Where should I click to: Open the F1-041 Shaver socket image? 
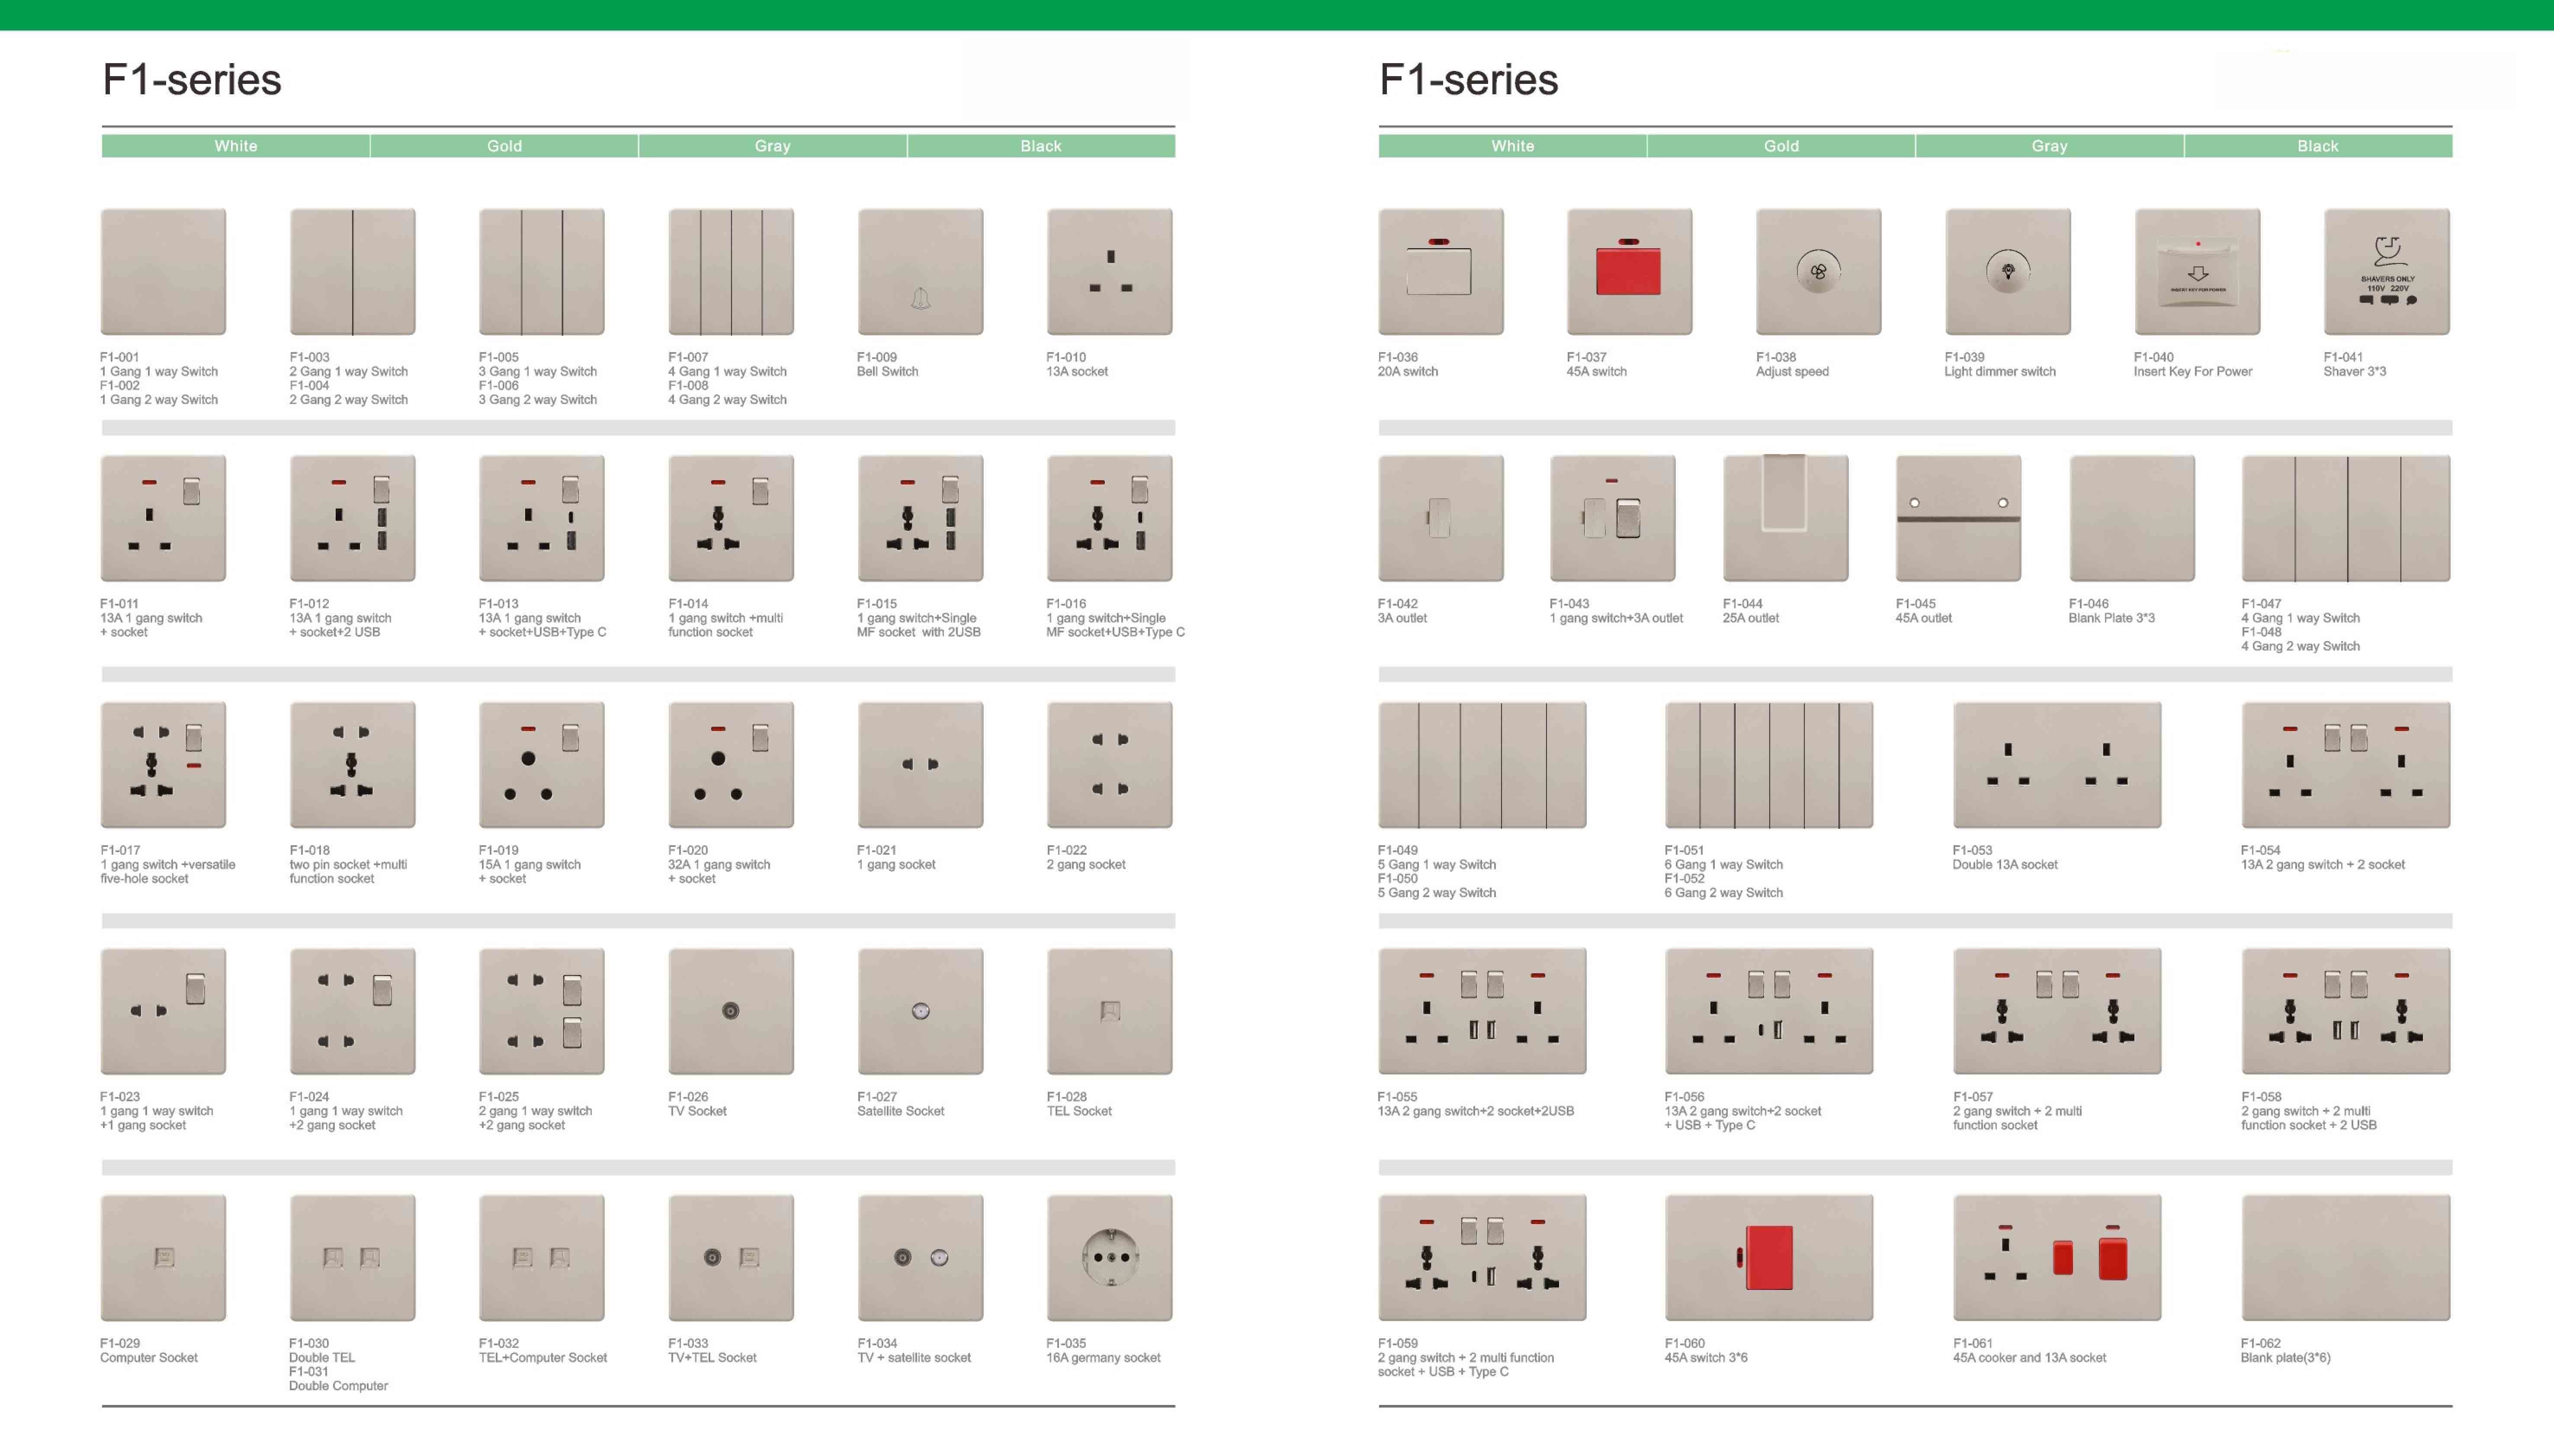[2387, 271]
